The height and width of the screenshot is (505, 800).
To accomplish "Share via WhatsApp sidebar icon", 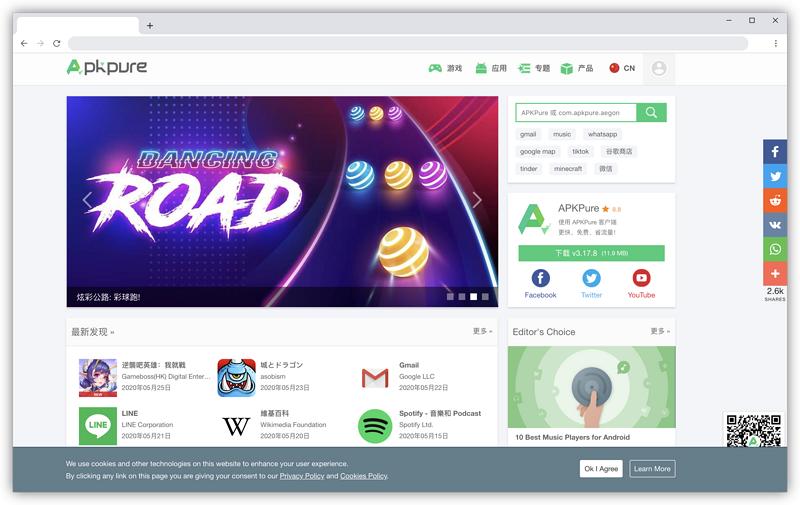I will click(x=774, y=249).
